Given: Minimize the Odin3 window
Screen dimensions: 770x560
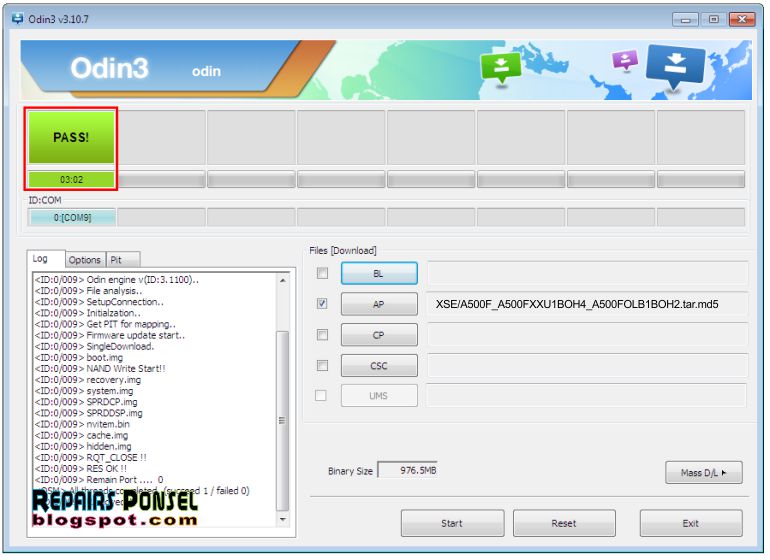Looking at the screenshot, I should point(686,19).
